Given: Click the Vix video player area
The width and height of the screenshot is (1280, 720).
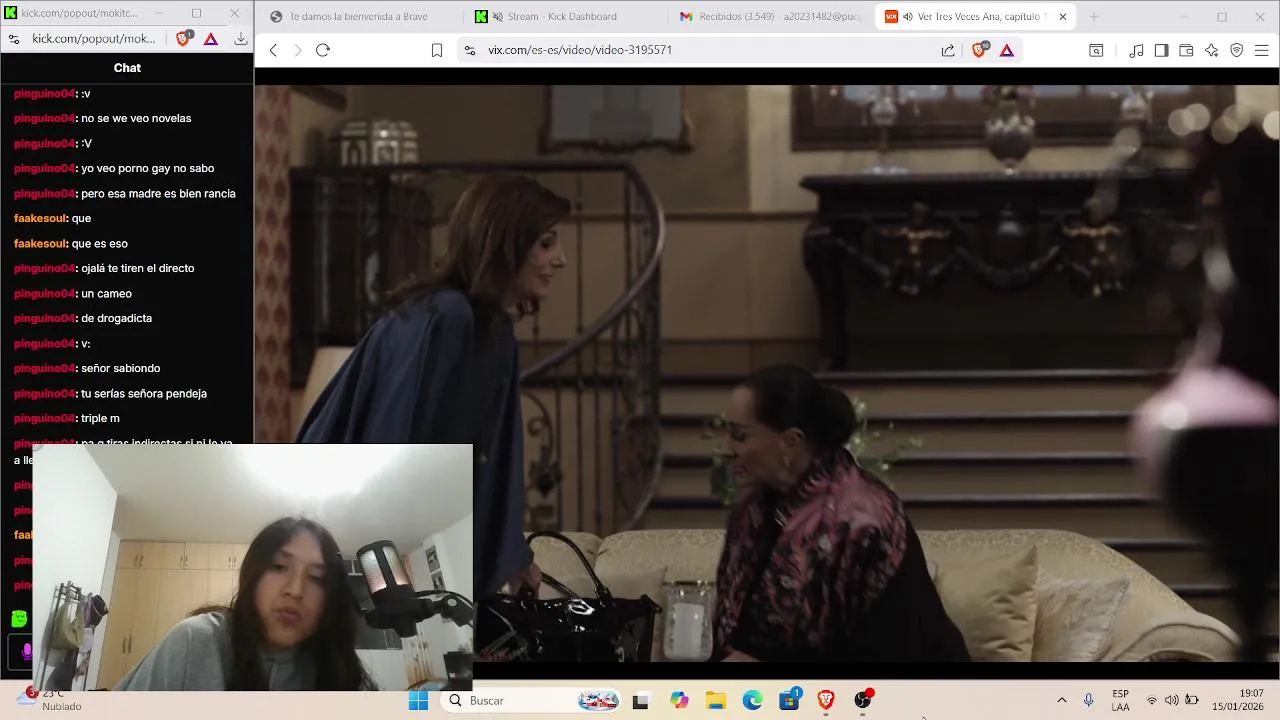Looking at the screenshot, I should [767, 373].
